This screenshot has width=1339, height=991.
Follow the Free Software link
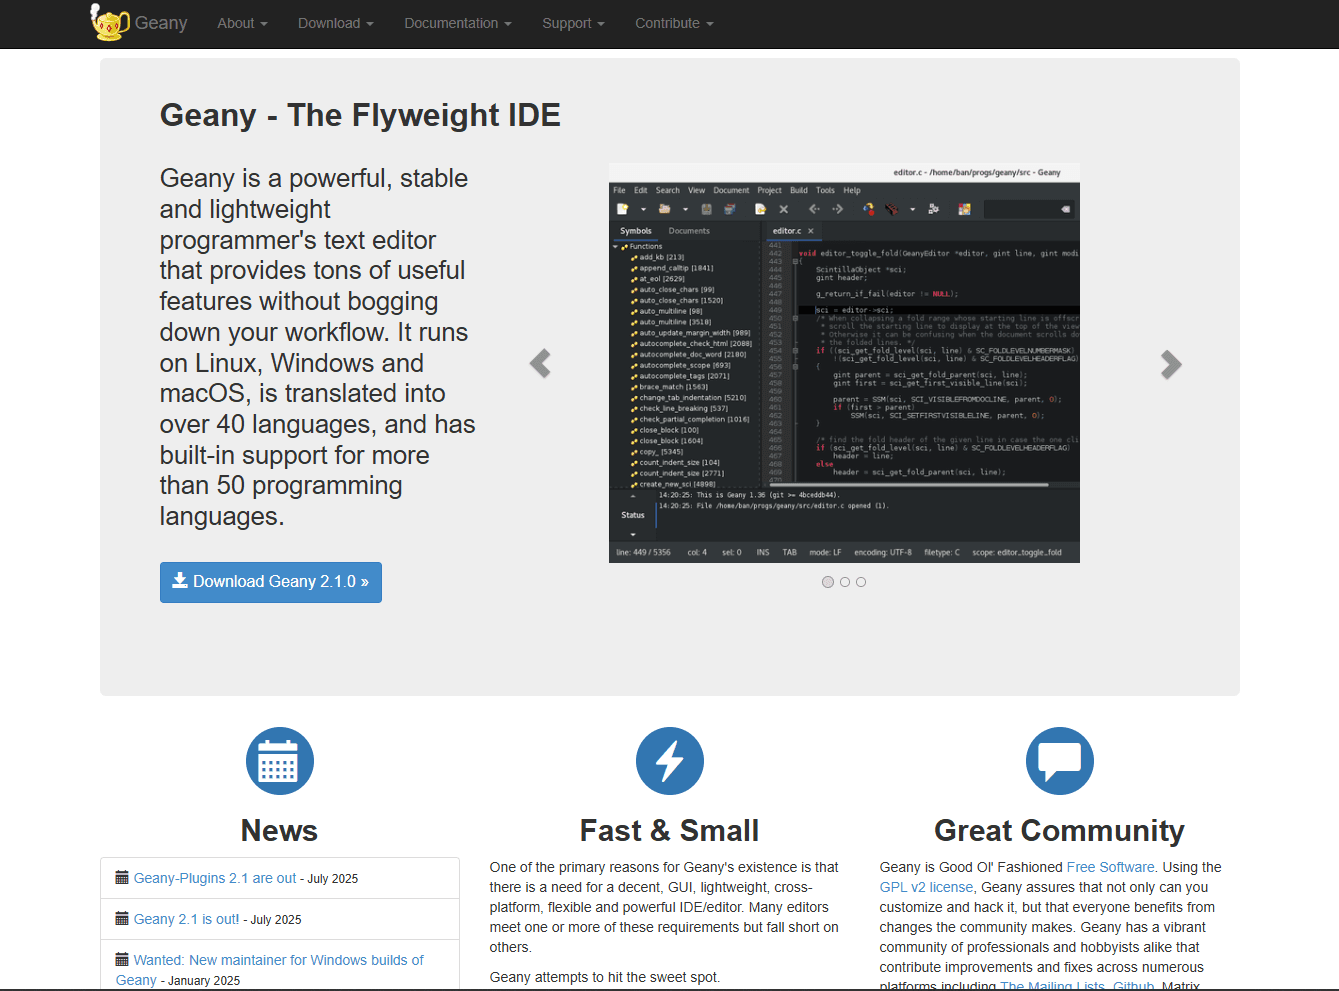[1110, 867]
